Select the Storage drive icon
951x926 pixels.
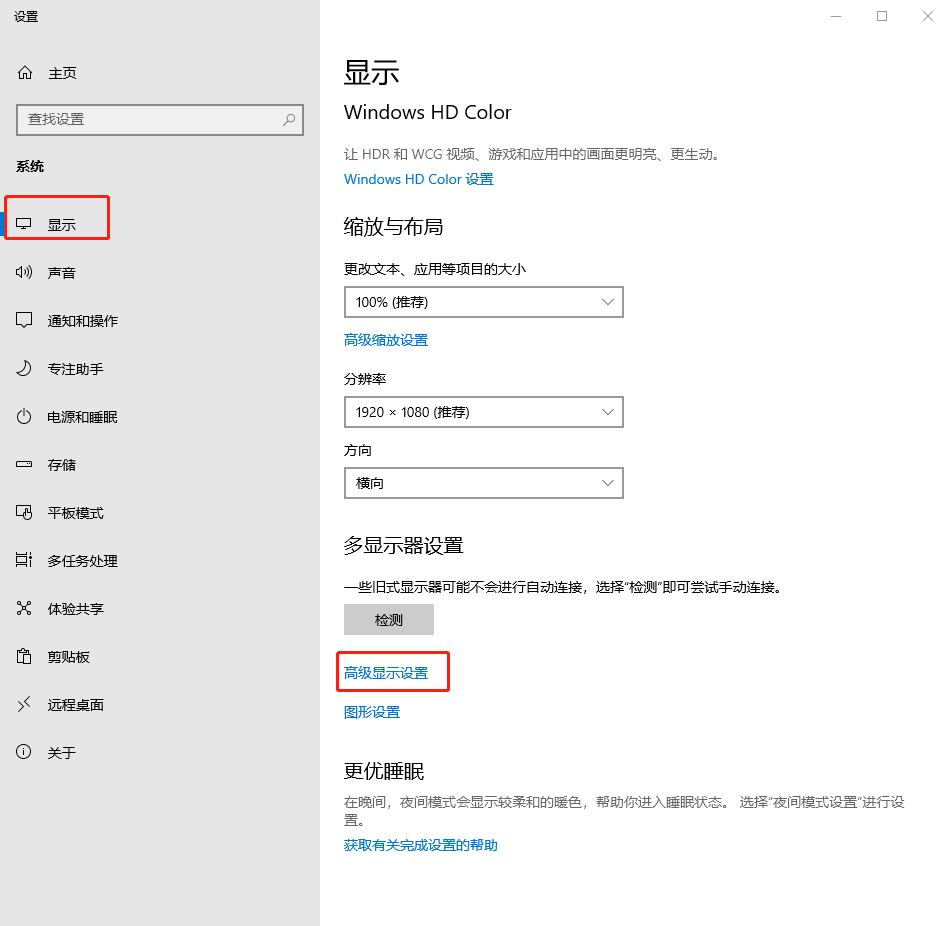25,465
